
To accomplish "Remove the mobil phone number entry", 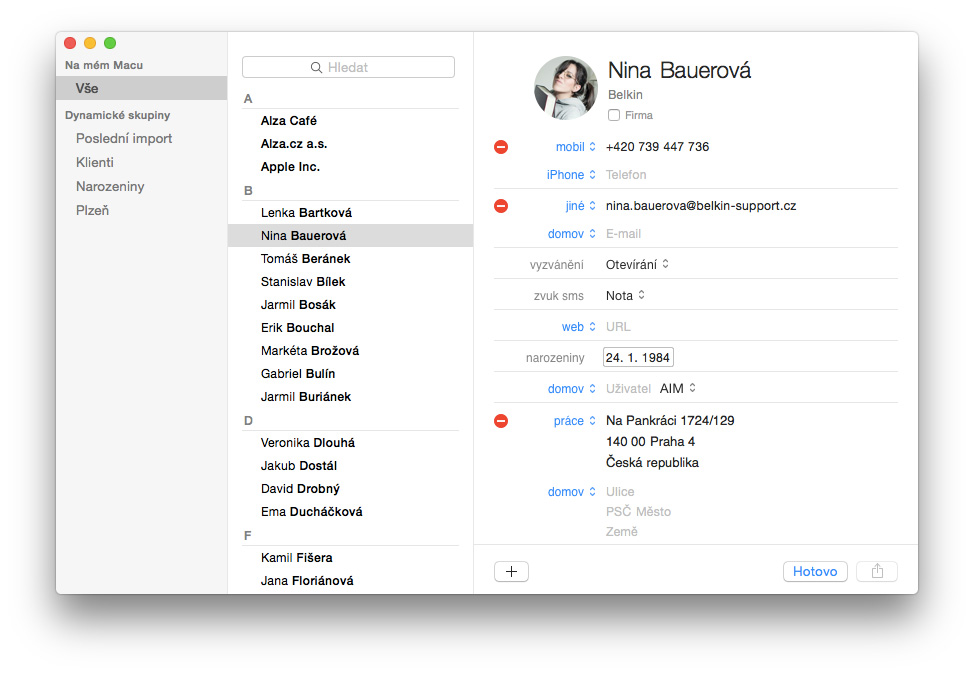I will [x=501, y=147].
